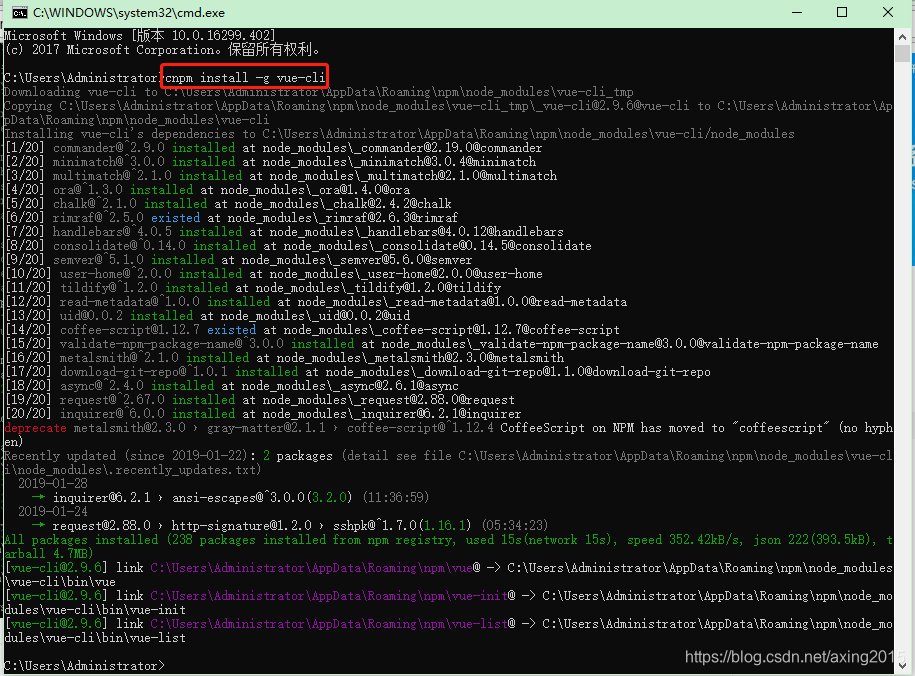915x676 pixels.
Task: Click the '[8/20] consolidate' line
Action: [298, 246]
